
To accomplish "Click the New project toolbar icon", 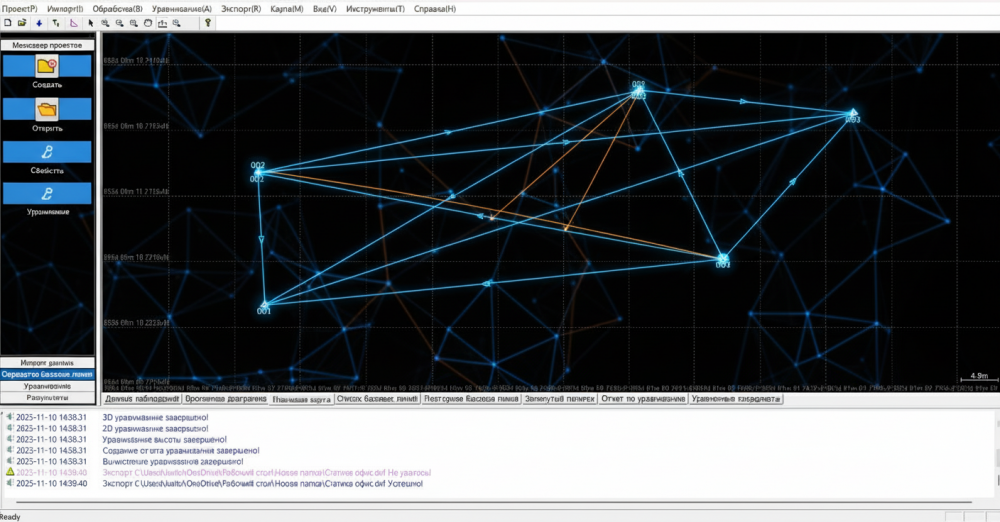I will tap(8, 23).
